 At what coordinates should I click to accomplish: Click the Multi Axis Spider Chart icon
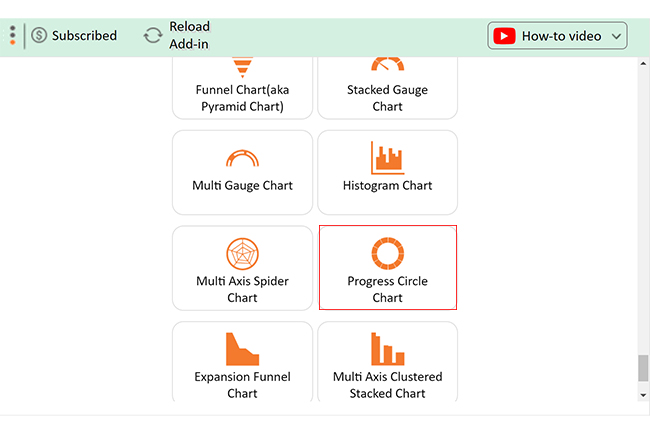(243, 254)
